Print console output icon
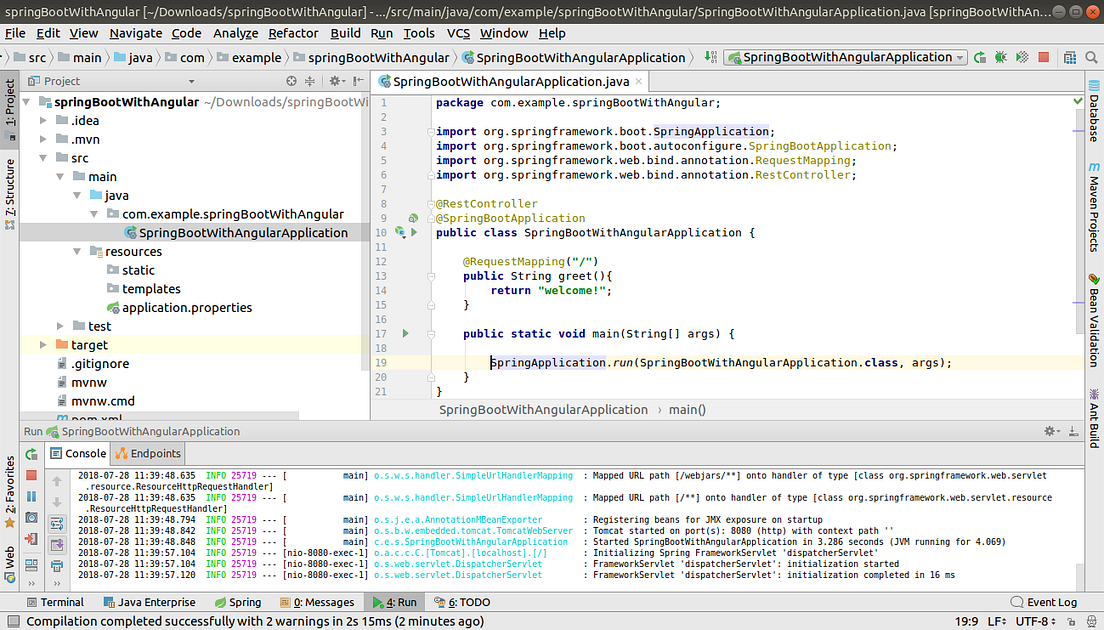The height and width of the screenshot is (630, 1104). pyautogui.click(x=57, y=565)
